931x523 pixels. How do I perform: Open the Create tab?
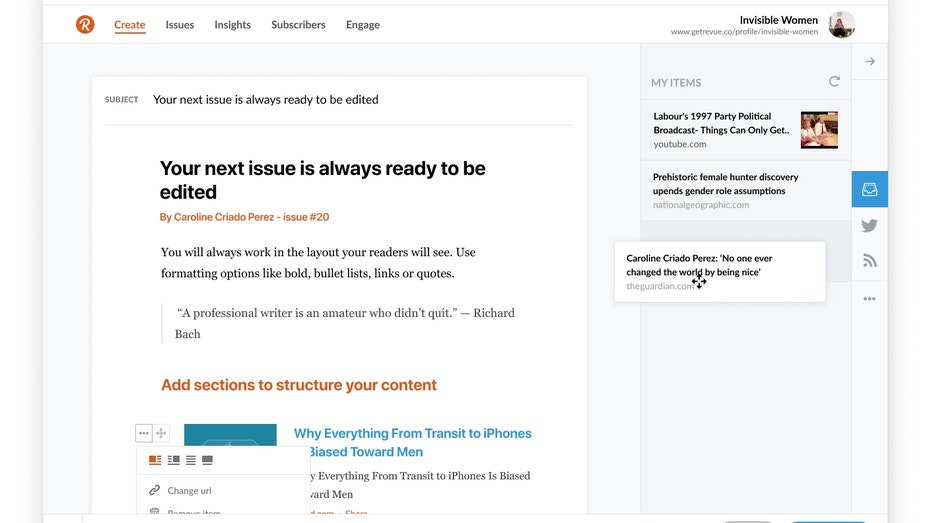pyautogui.click(x=129, y=24)
